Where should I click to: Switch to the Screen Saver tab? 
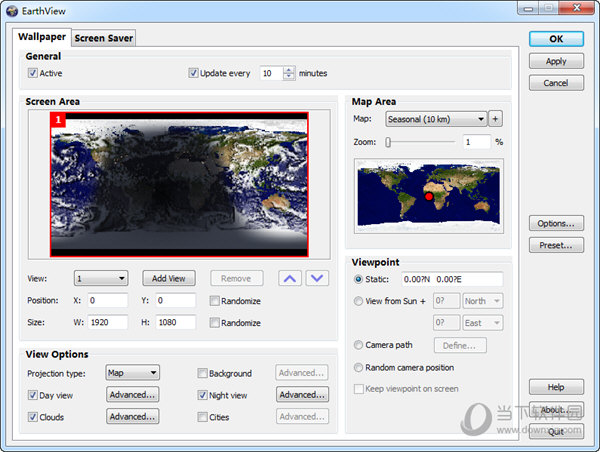[x=104, y=38]
